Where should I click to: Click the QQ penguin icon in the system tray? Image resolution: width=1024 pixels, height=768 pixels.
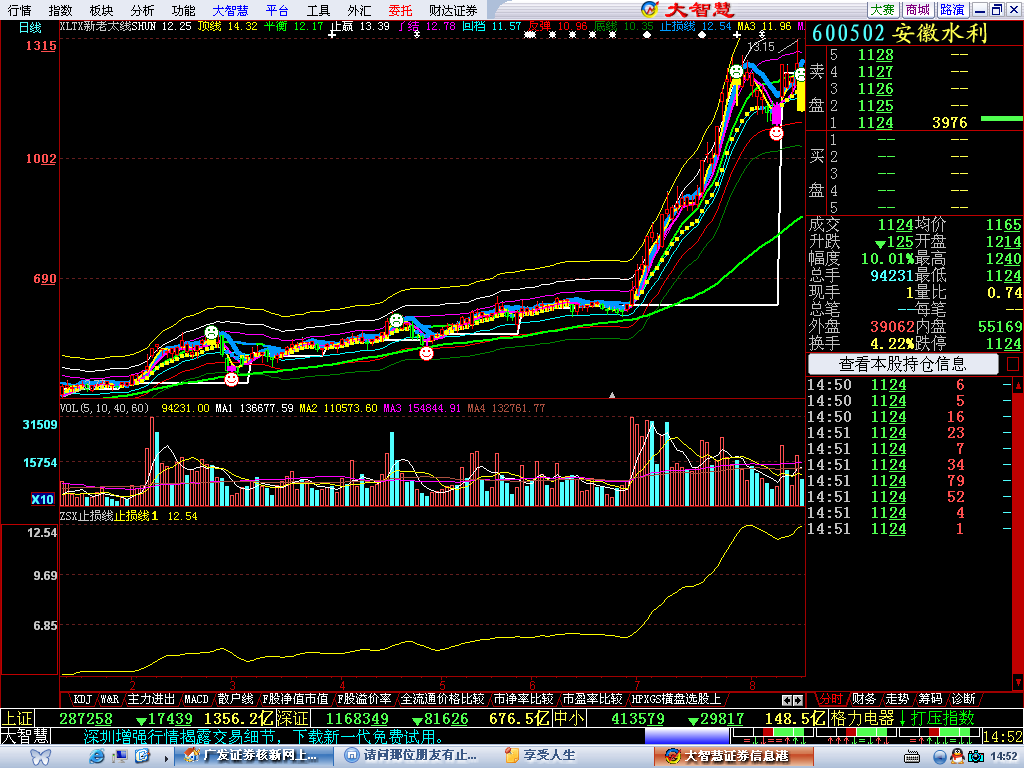957,756
